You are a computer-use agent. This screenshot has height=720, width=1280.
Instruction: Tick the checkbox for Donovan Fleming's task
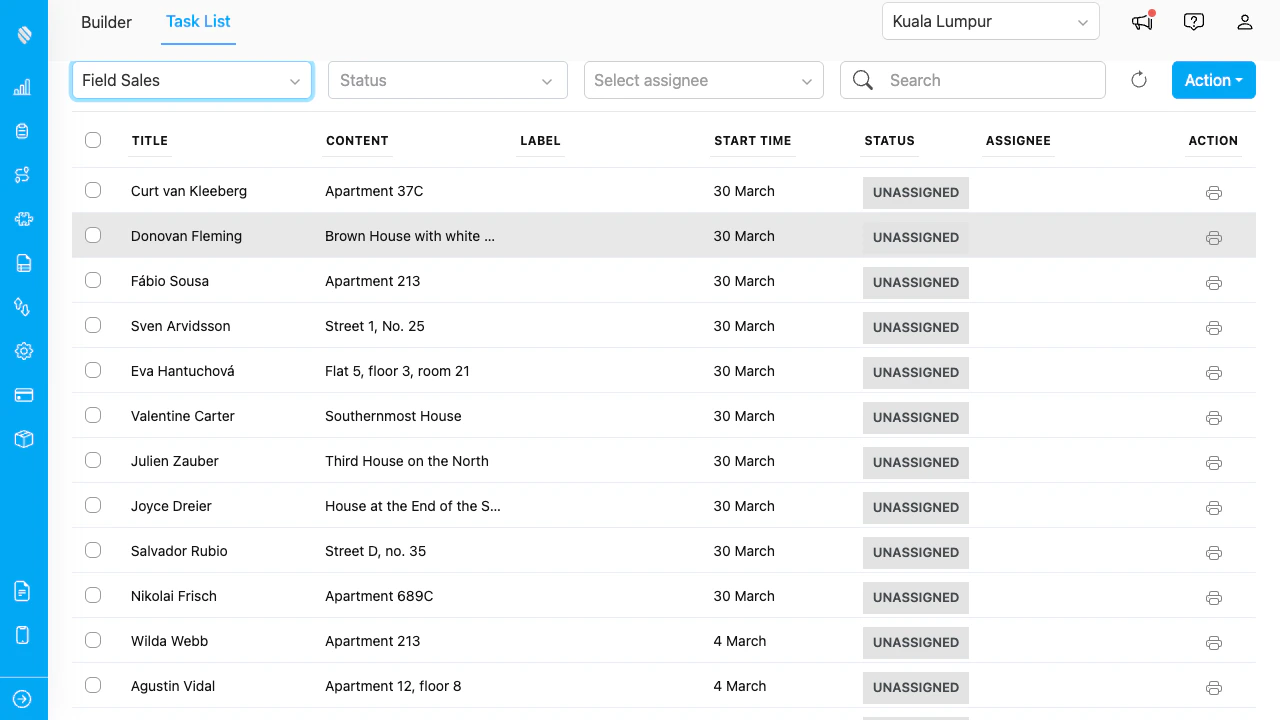pyautogui.click(x=93, y=235)
